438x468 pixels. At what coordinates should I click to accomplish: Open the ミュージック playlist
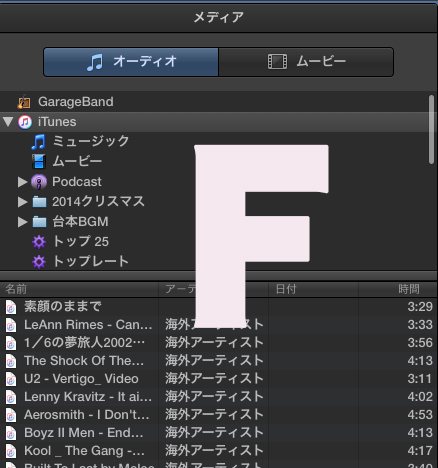pyautogui.click(x=91, y=141)
